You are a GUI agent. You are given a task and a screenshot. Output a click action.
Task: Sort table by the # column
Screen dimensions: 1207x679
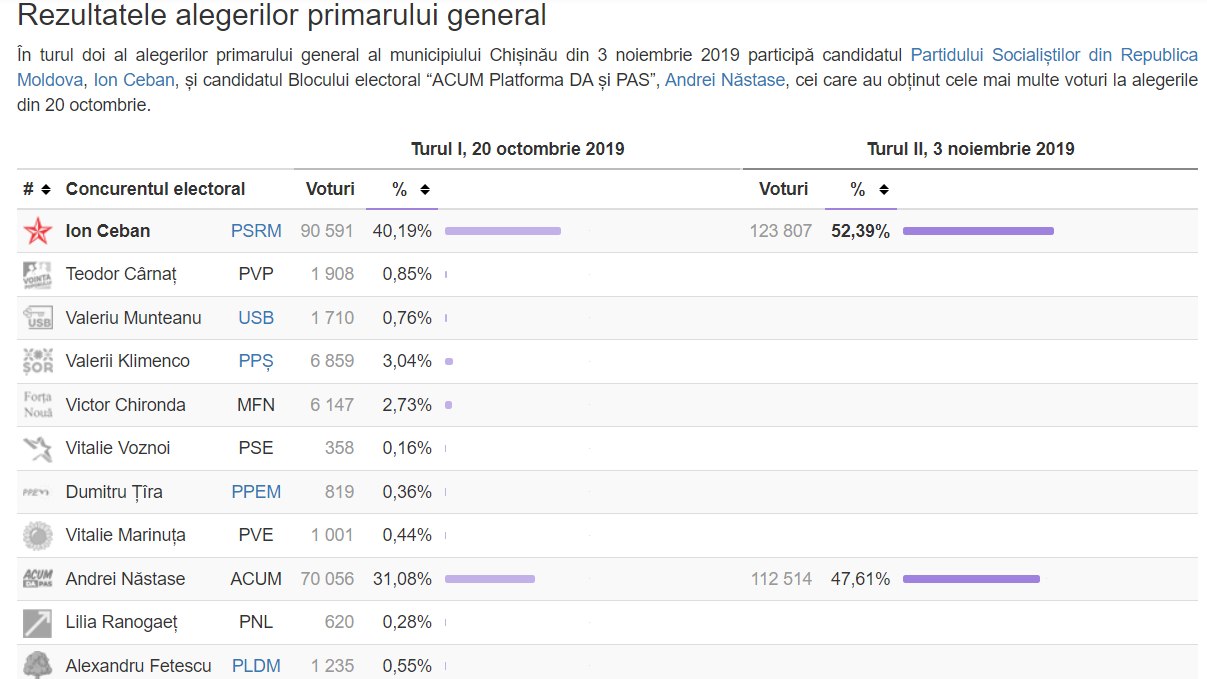[x=37, y=189]
